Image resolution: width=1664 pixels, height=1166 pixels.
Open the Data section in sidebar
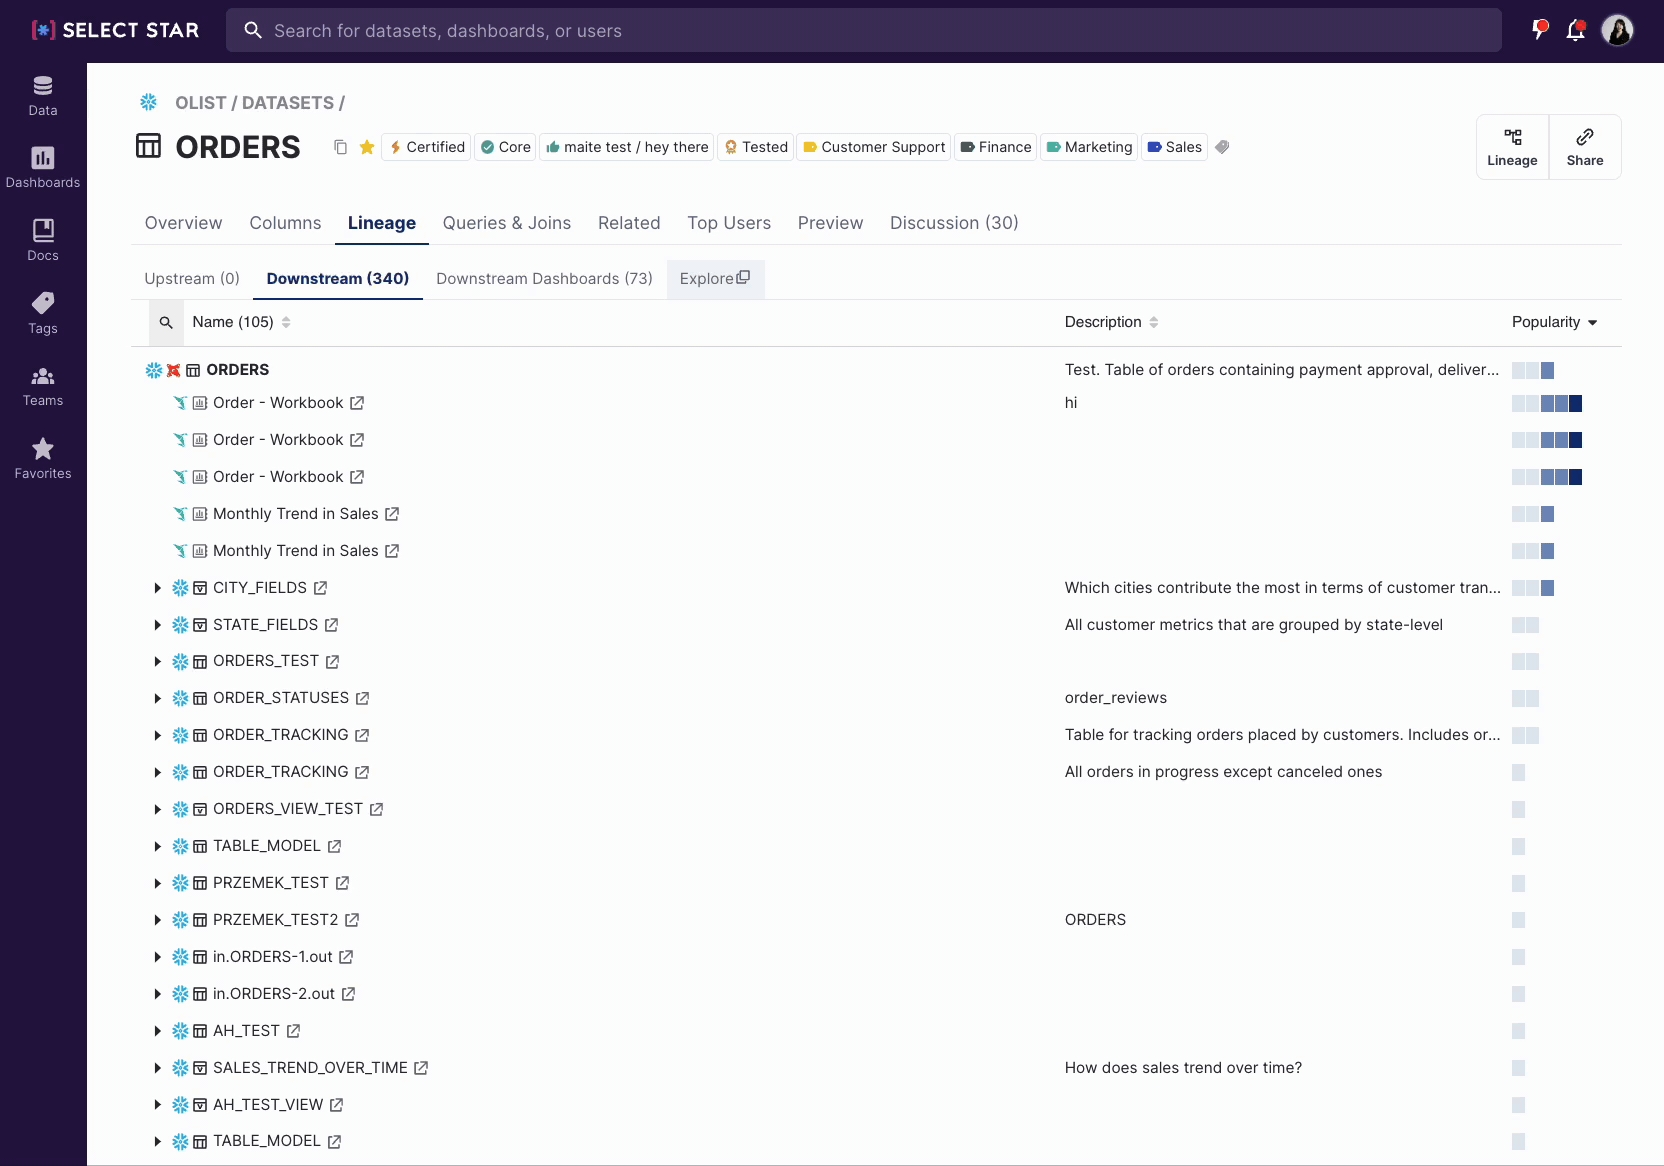[x=42, y=96]
